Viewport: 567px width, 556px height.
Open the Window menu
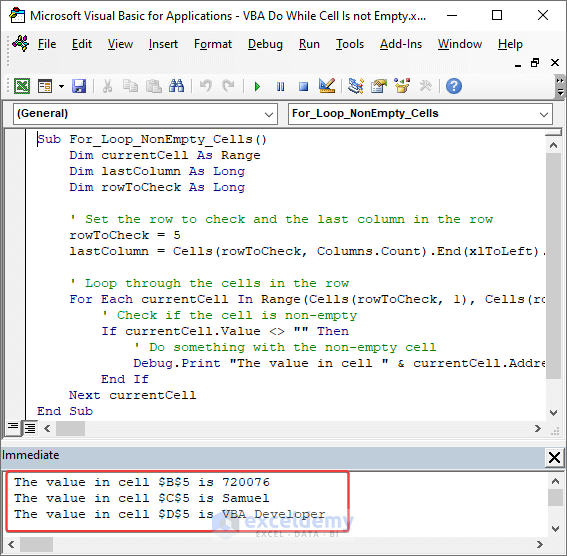point(460,44)
